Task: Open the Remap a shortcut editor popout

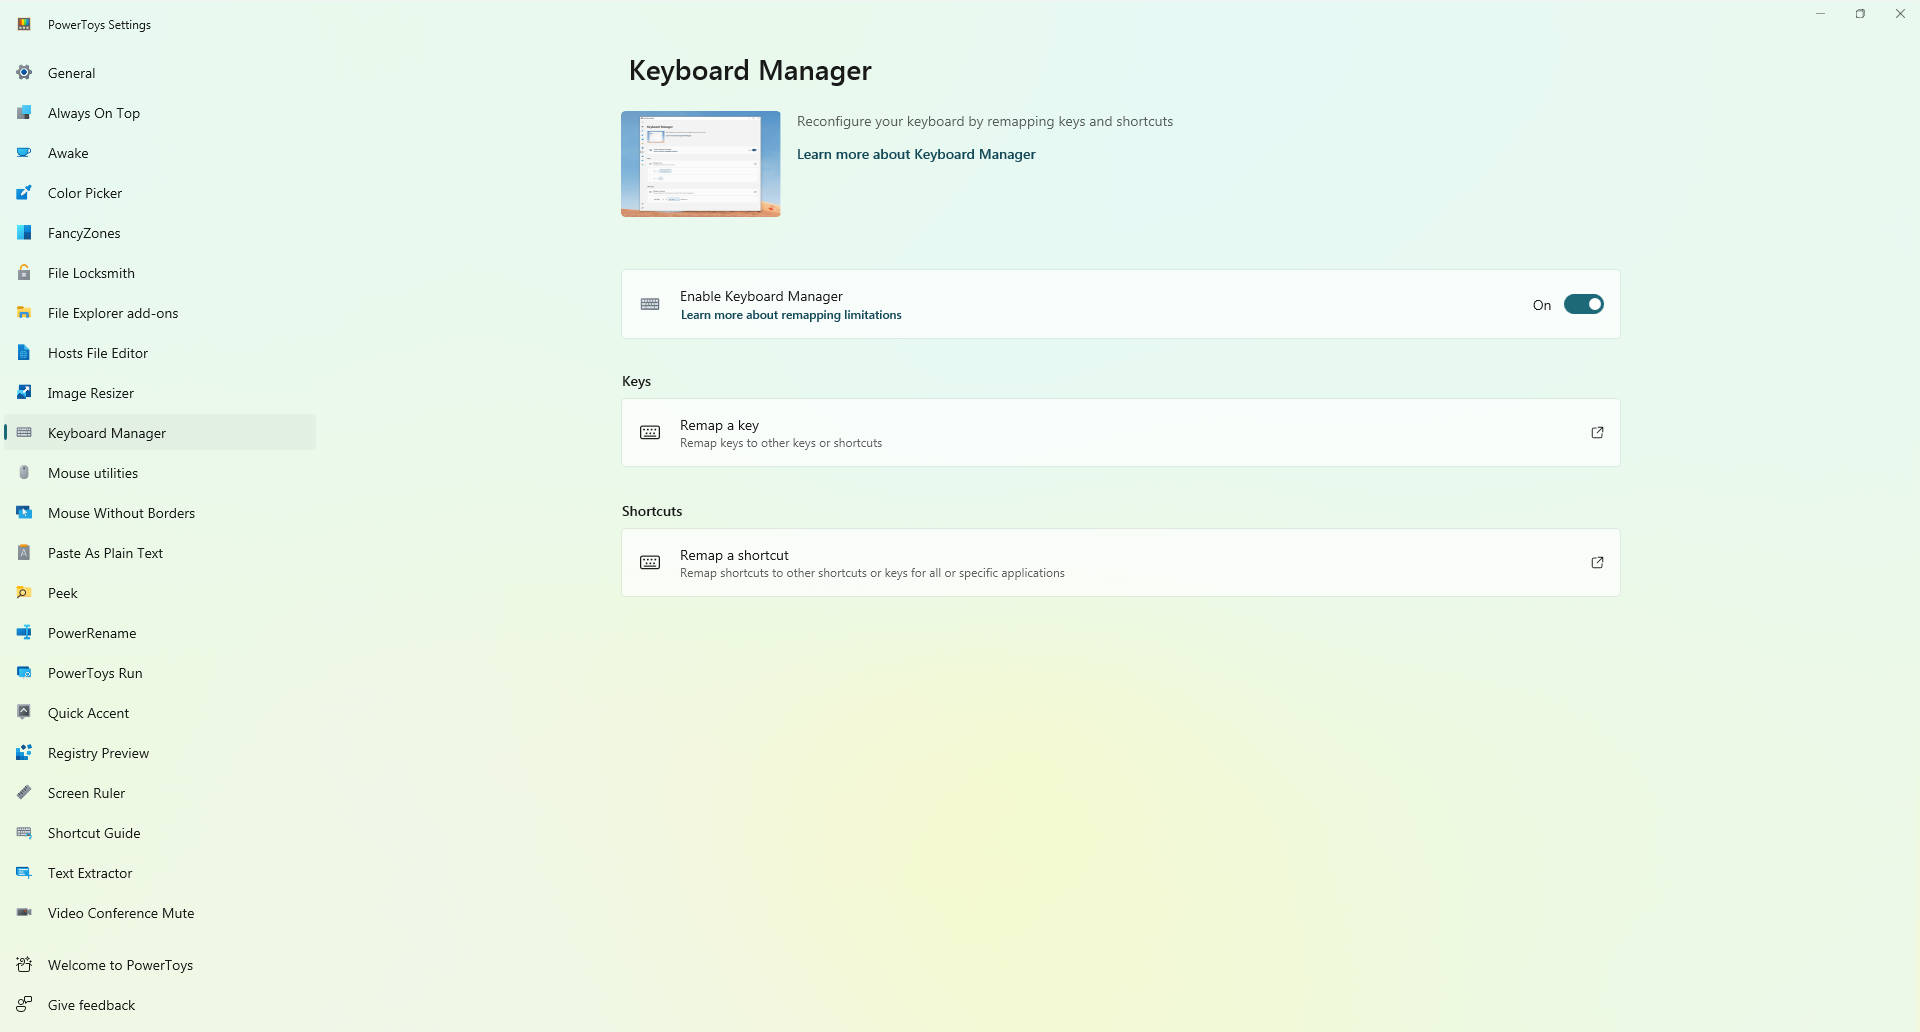Action: point(1597,563)
